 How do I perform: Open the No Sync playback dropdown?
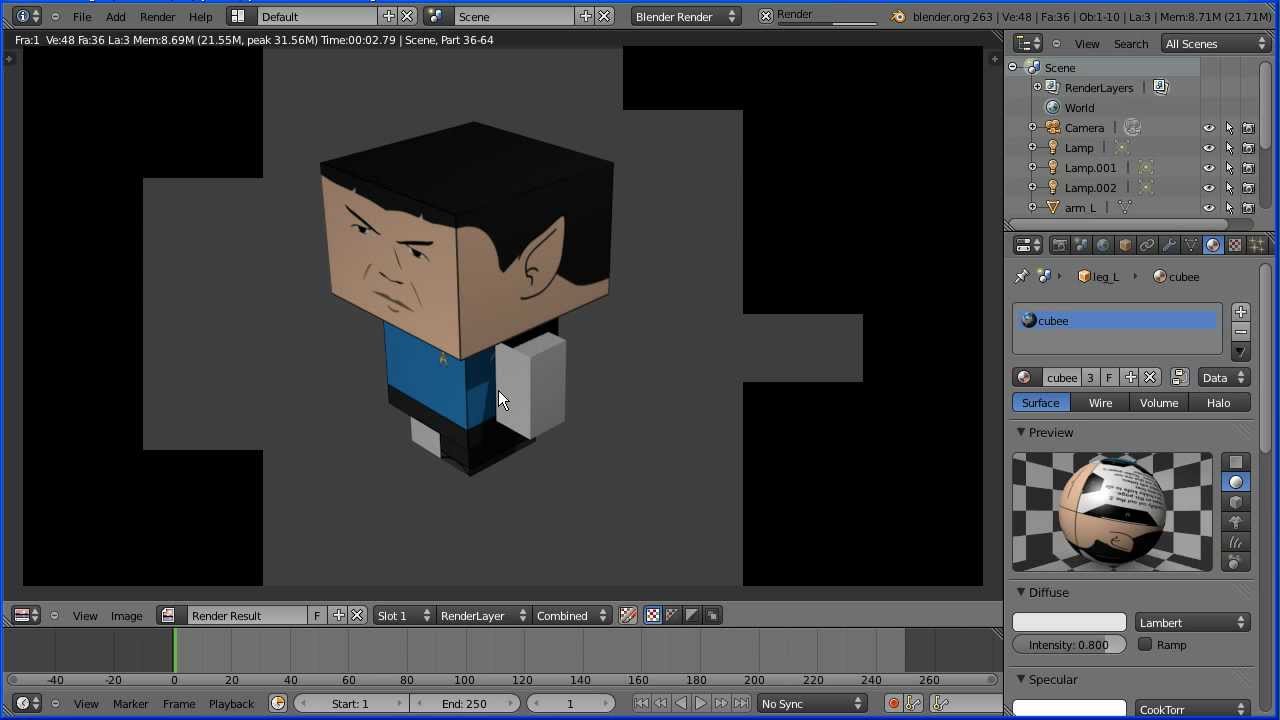pos(811,704)
